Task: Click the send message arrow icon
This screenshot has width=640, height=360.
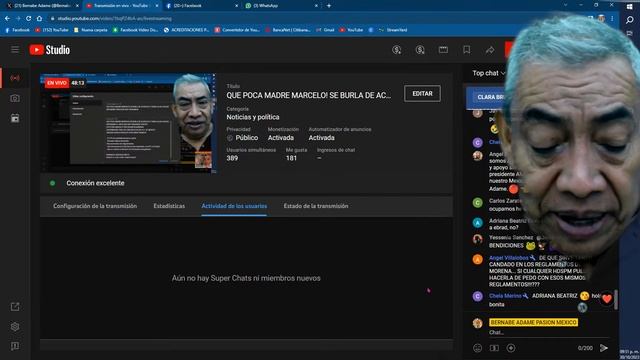Action: point(604,348)
